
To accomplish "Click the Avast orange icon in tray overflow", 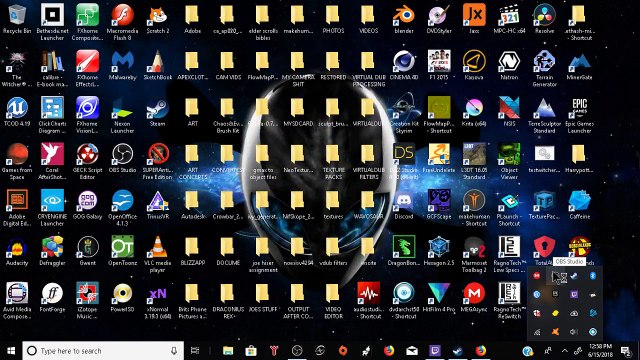I will pos(555,332).
